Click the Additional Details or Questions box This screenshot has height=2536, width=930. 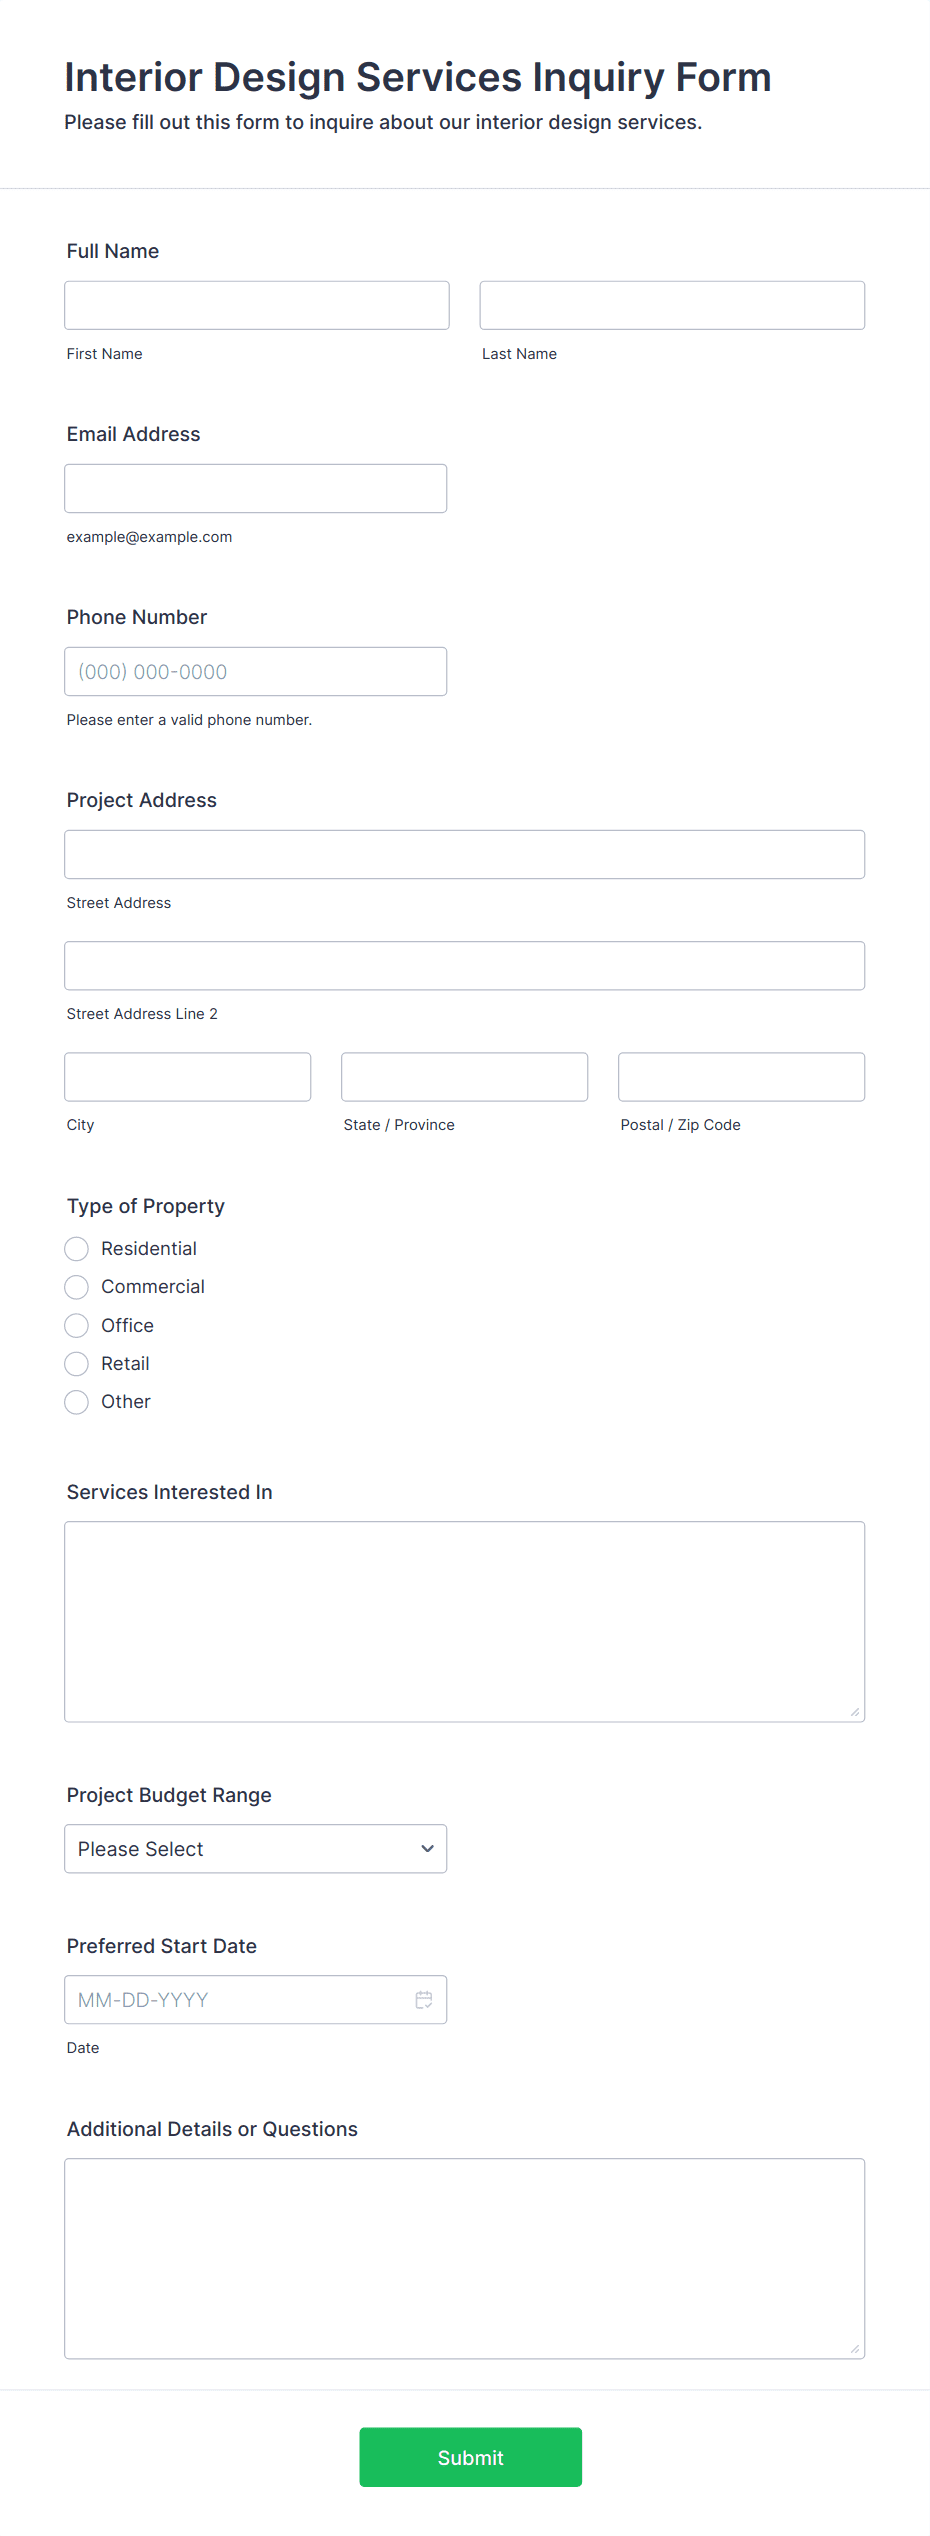coord(465,2259)
